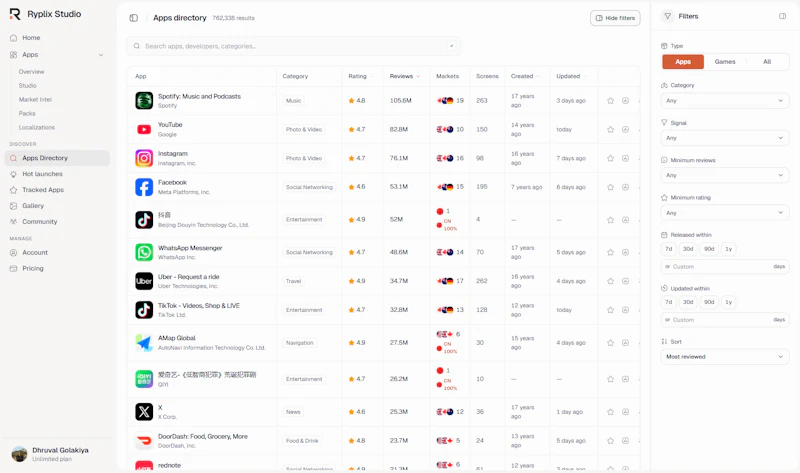Open the AMap Global app icon
This screenshot has width=800, height=473.
point(144,343)
